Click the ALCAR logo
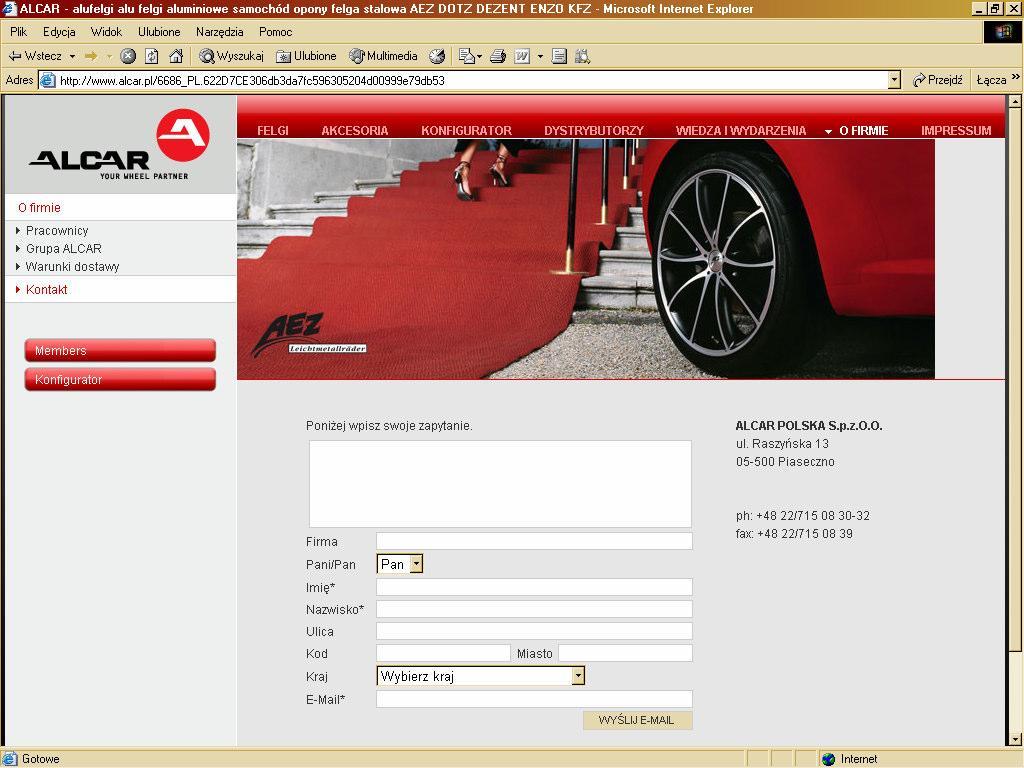 pos(120,144)
